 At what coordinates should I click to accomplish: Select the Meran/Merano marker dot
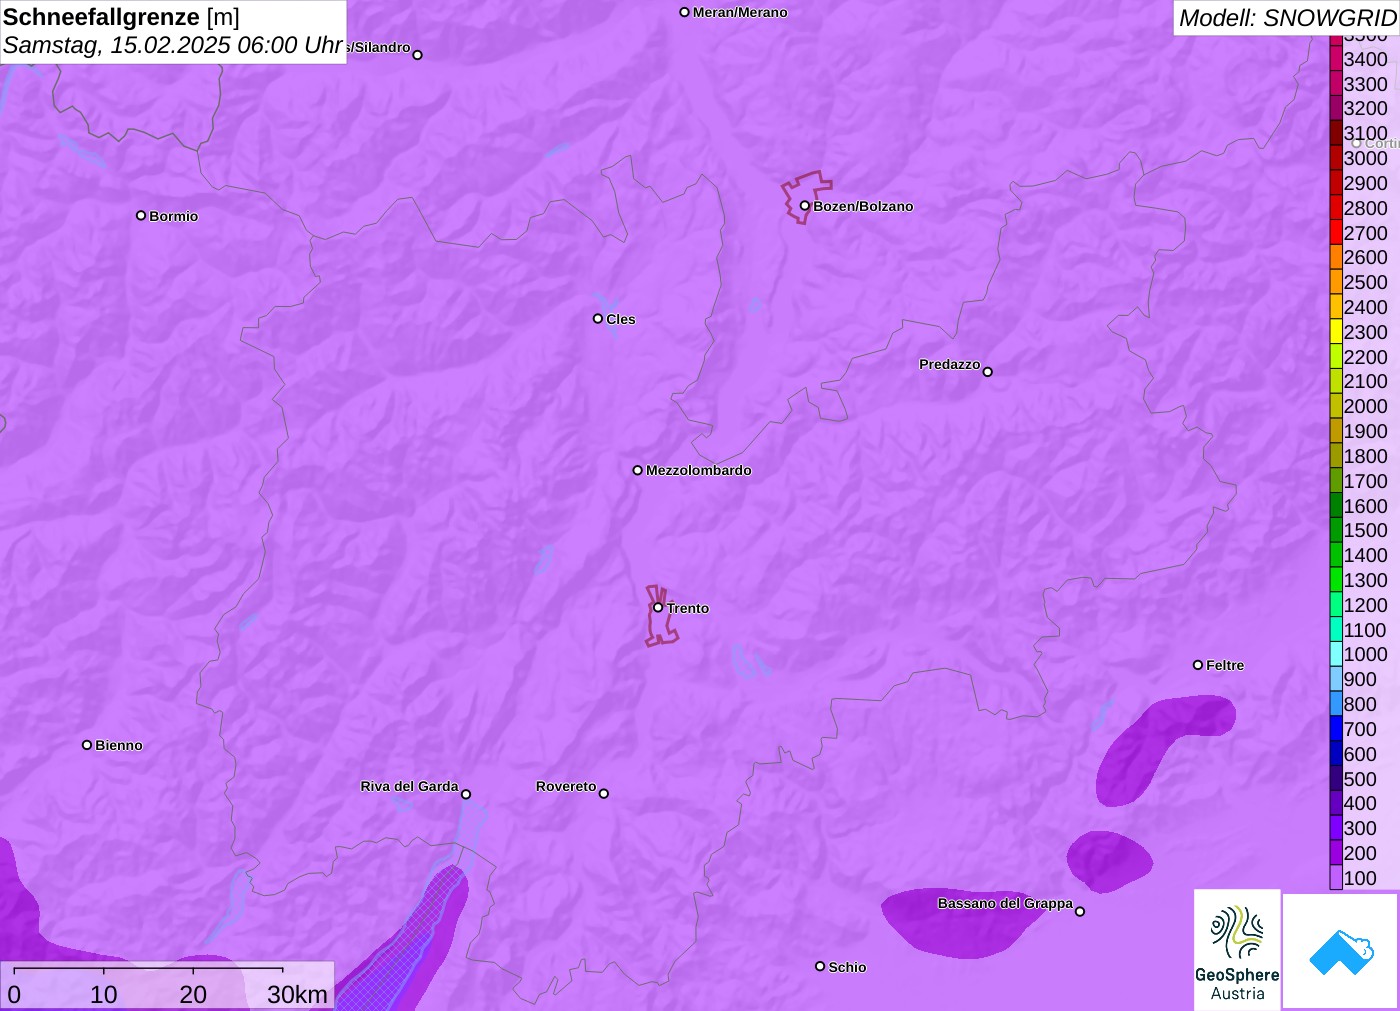[685, 12]
